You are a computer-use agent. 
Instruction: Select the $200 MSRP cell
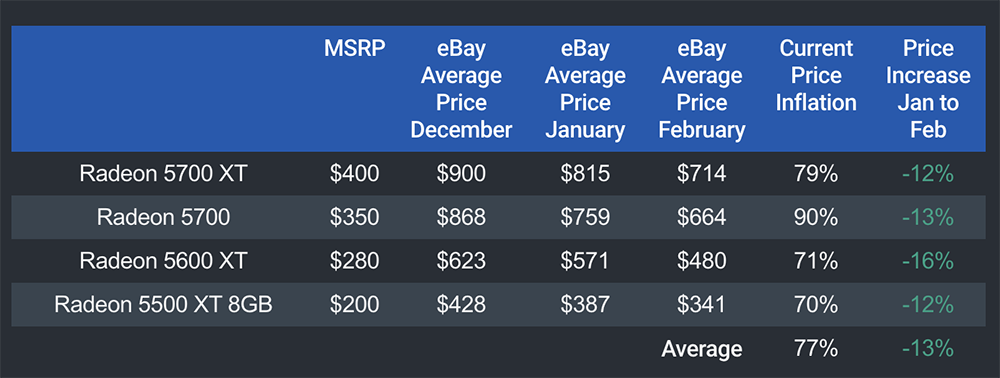(x=354, y=304)
